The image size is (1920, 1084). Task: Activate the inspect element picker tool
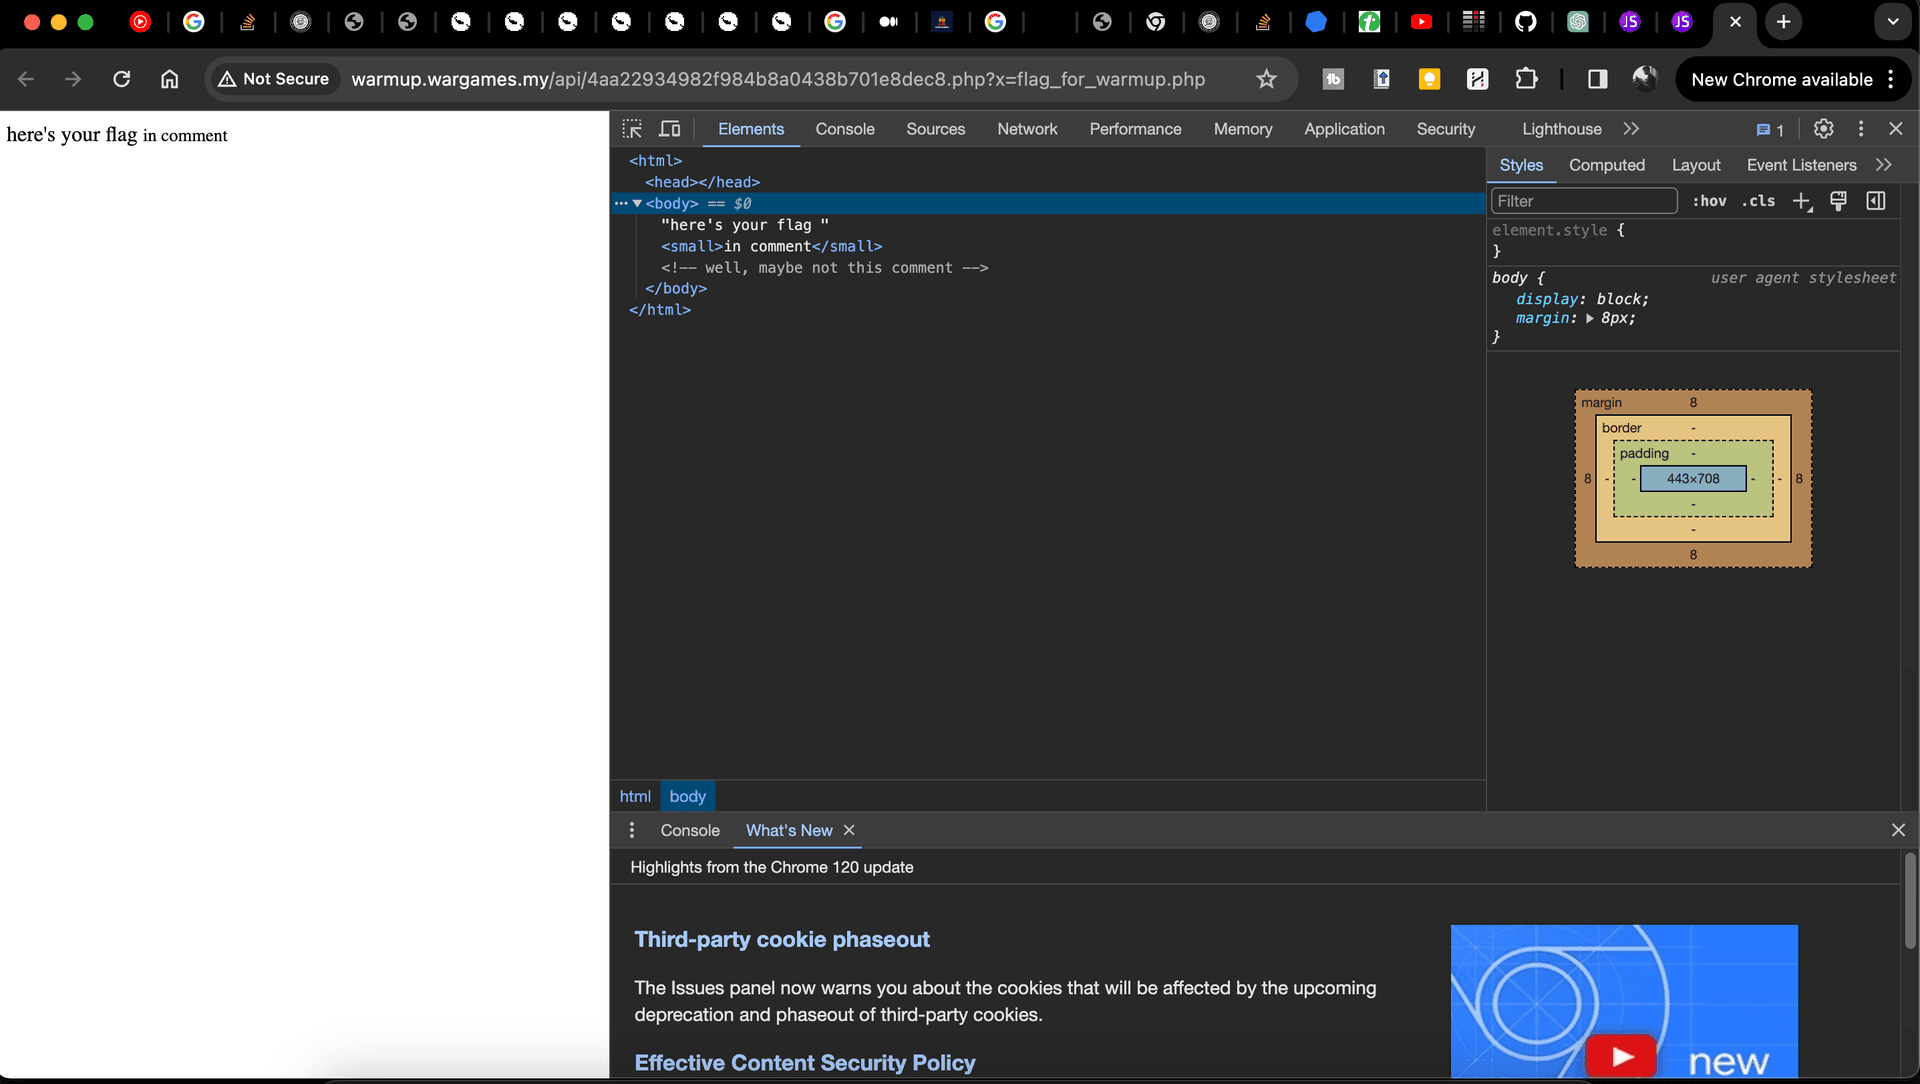[x=632, y=129]
